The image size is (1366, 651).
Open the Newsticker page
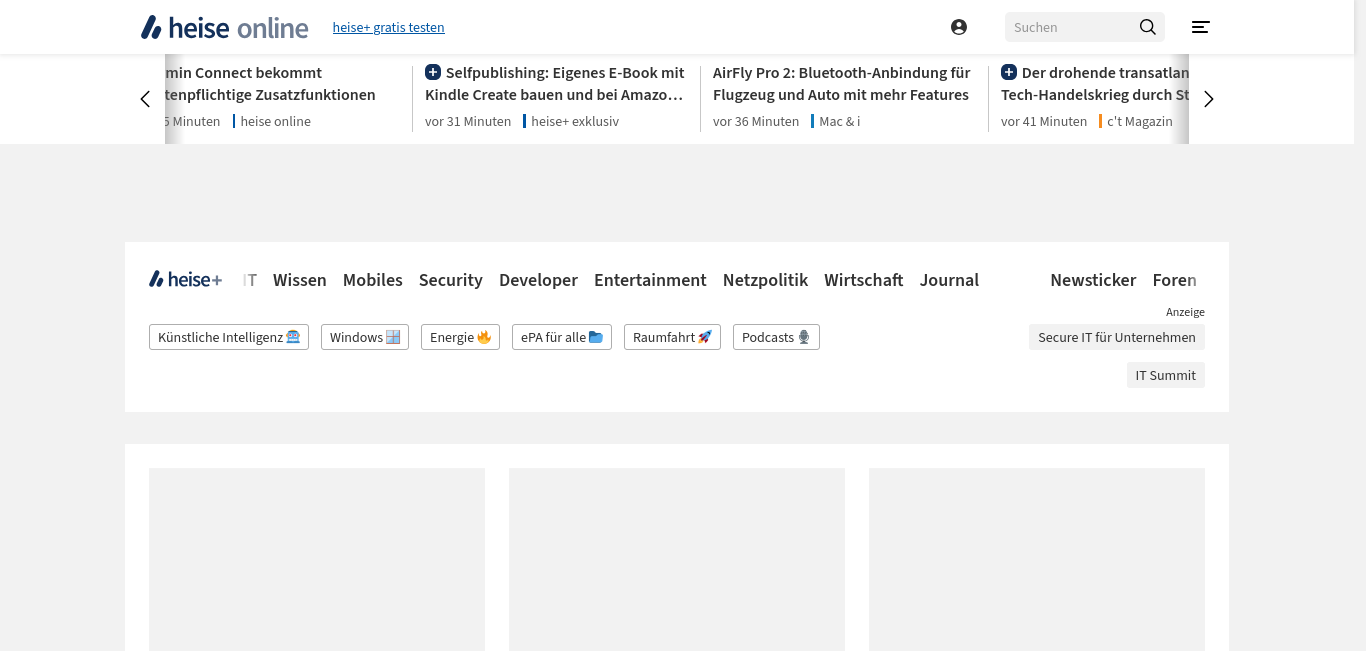pos(1093,280)
